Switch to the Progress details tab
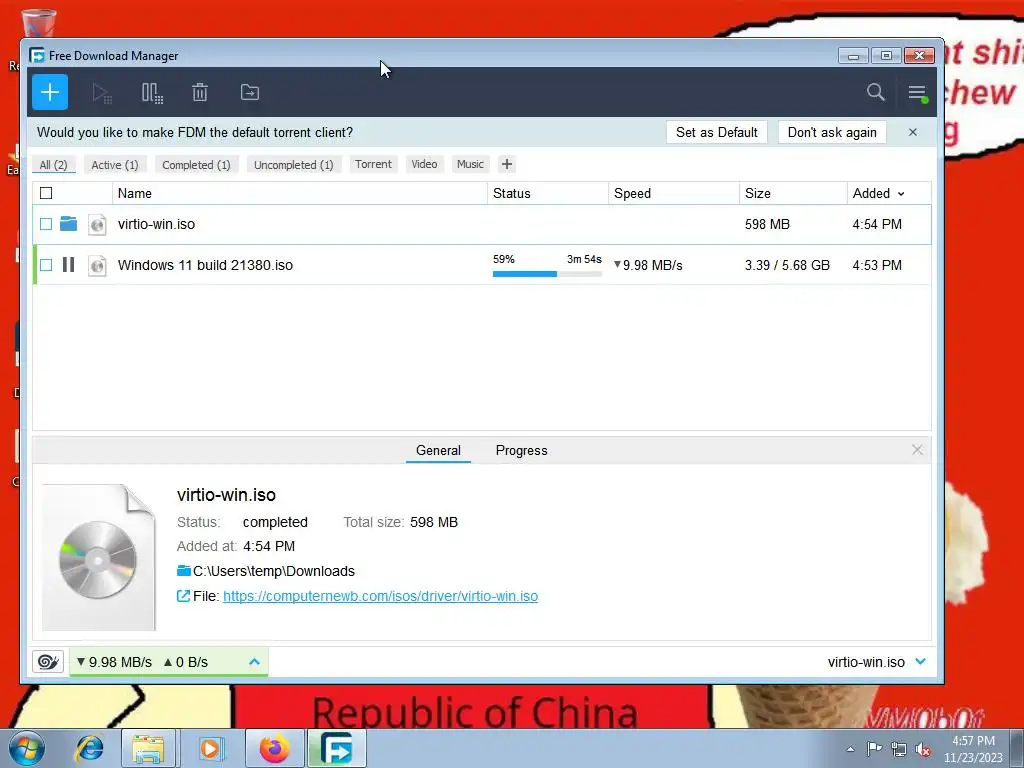Viewport: 1024px width, 768px height. point(521,451)
